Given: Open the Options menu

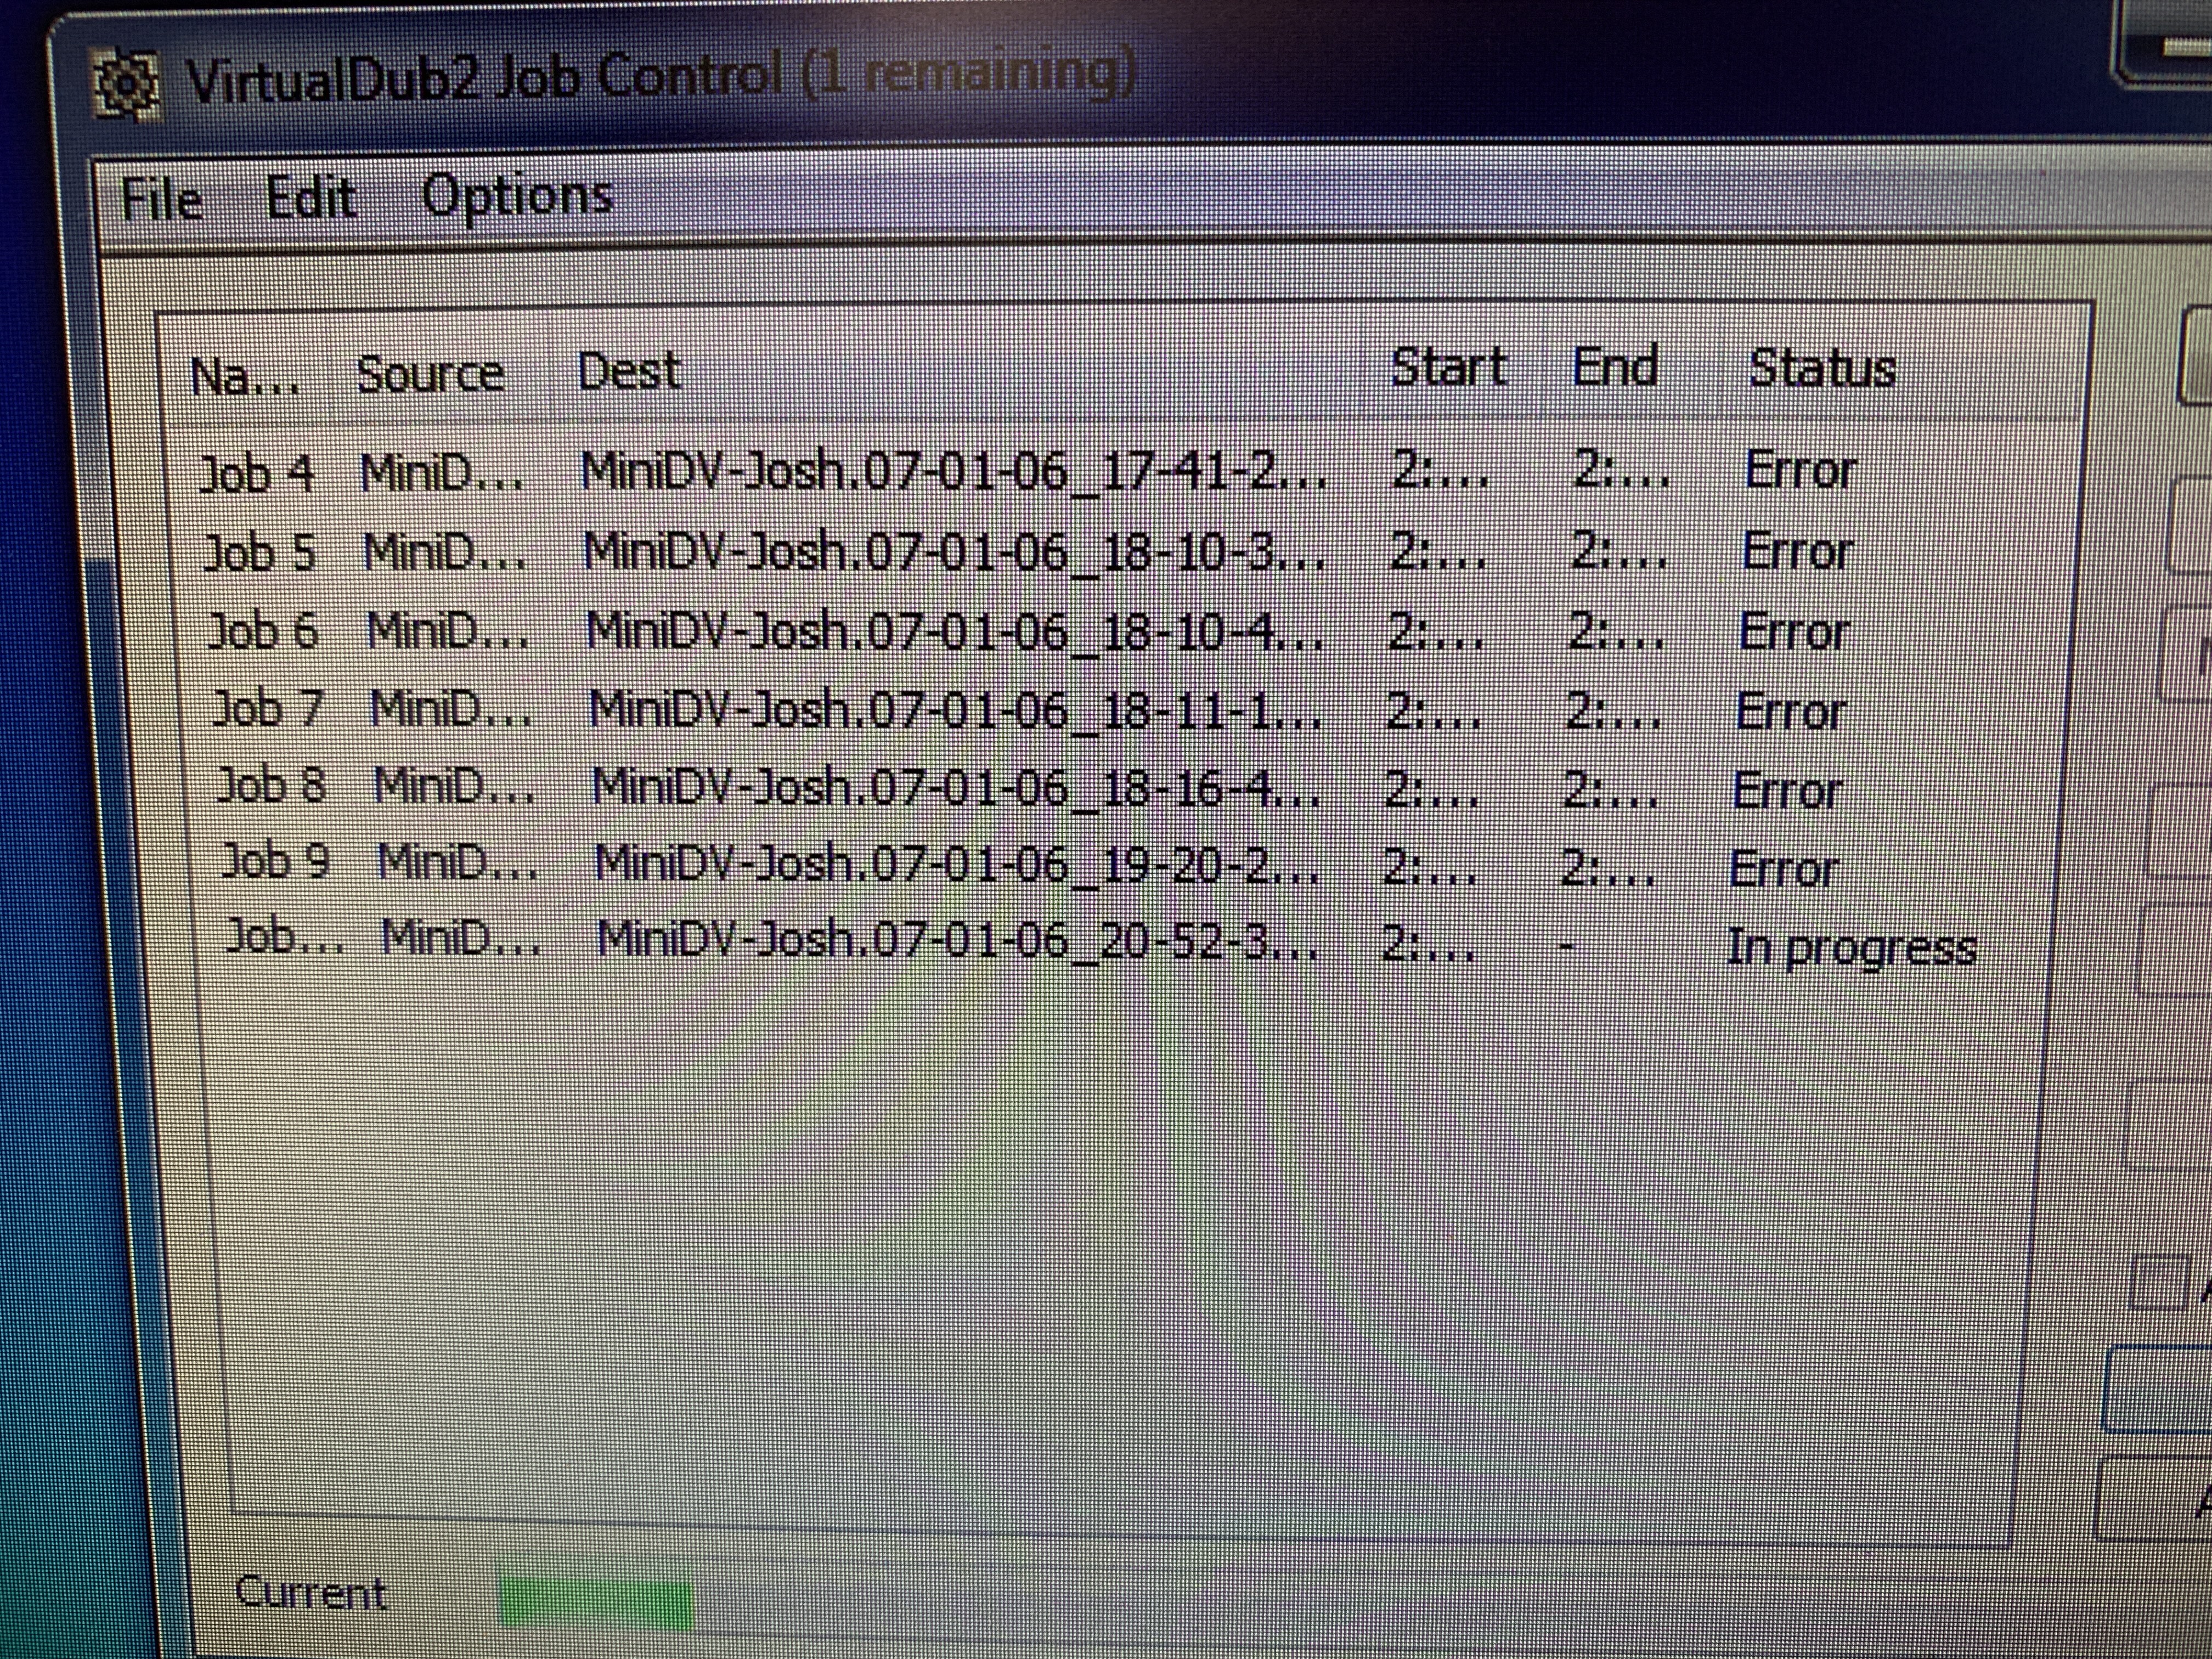Looking at the screenshot, I should [x=517, y=195].
